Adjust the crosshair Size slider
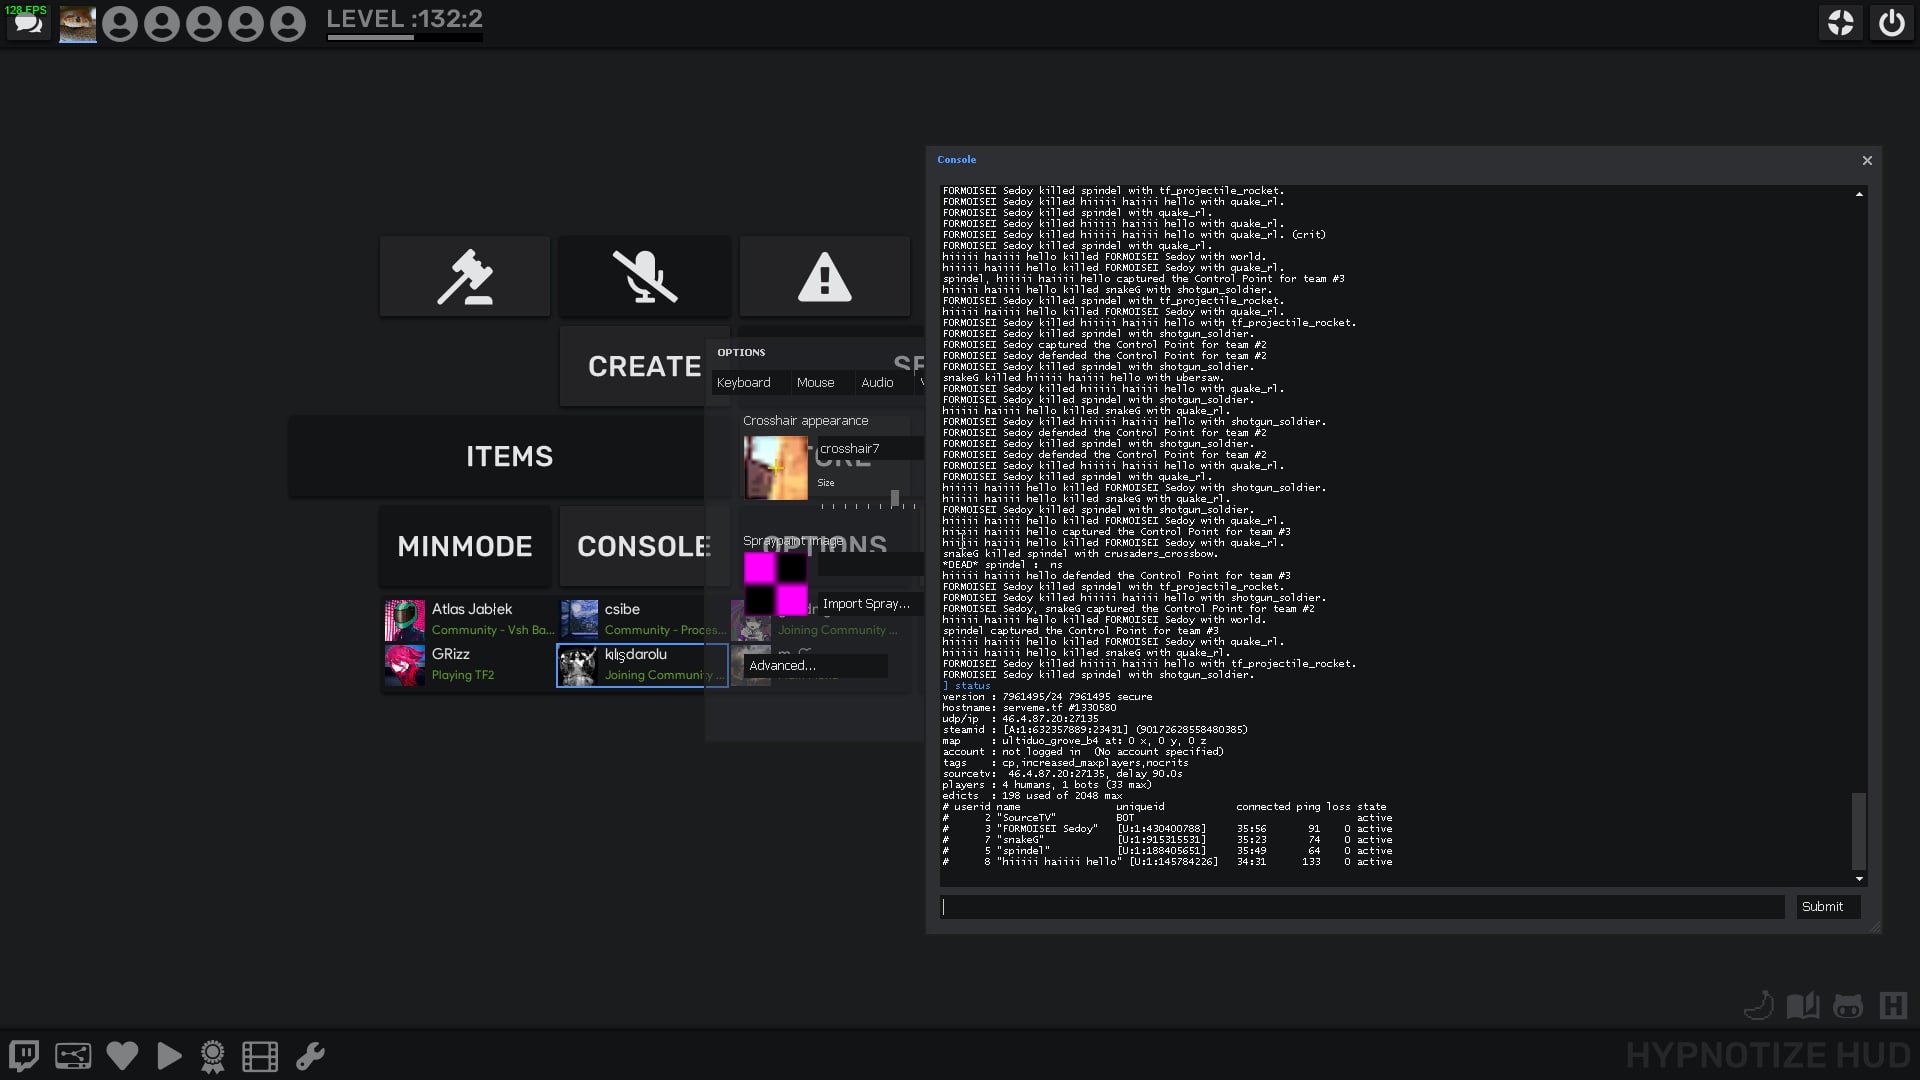Screen dimensions: 1920x1080 [x=894, y=498]
